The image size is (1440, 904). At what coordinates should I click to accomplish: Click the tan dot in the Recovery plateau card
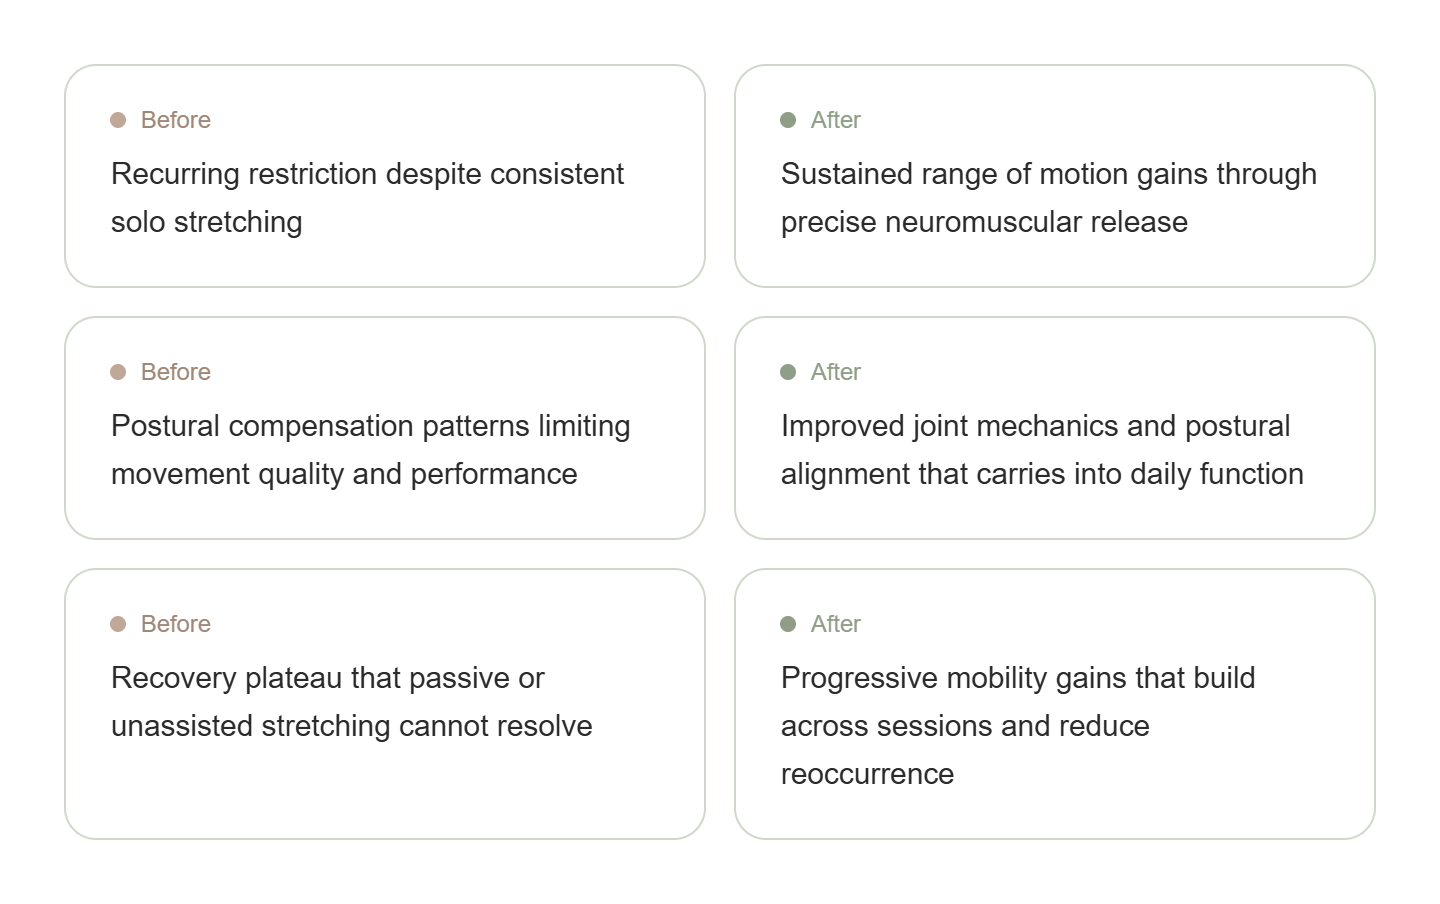pyautogui.click(x=118, y=624)
